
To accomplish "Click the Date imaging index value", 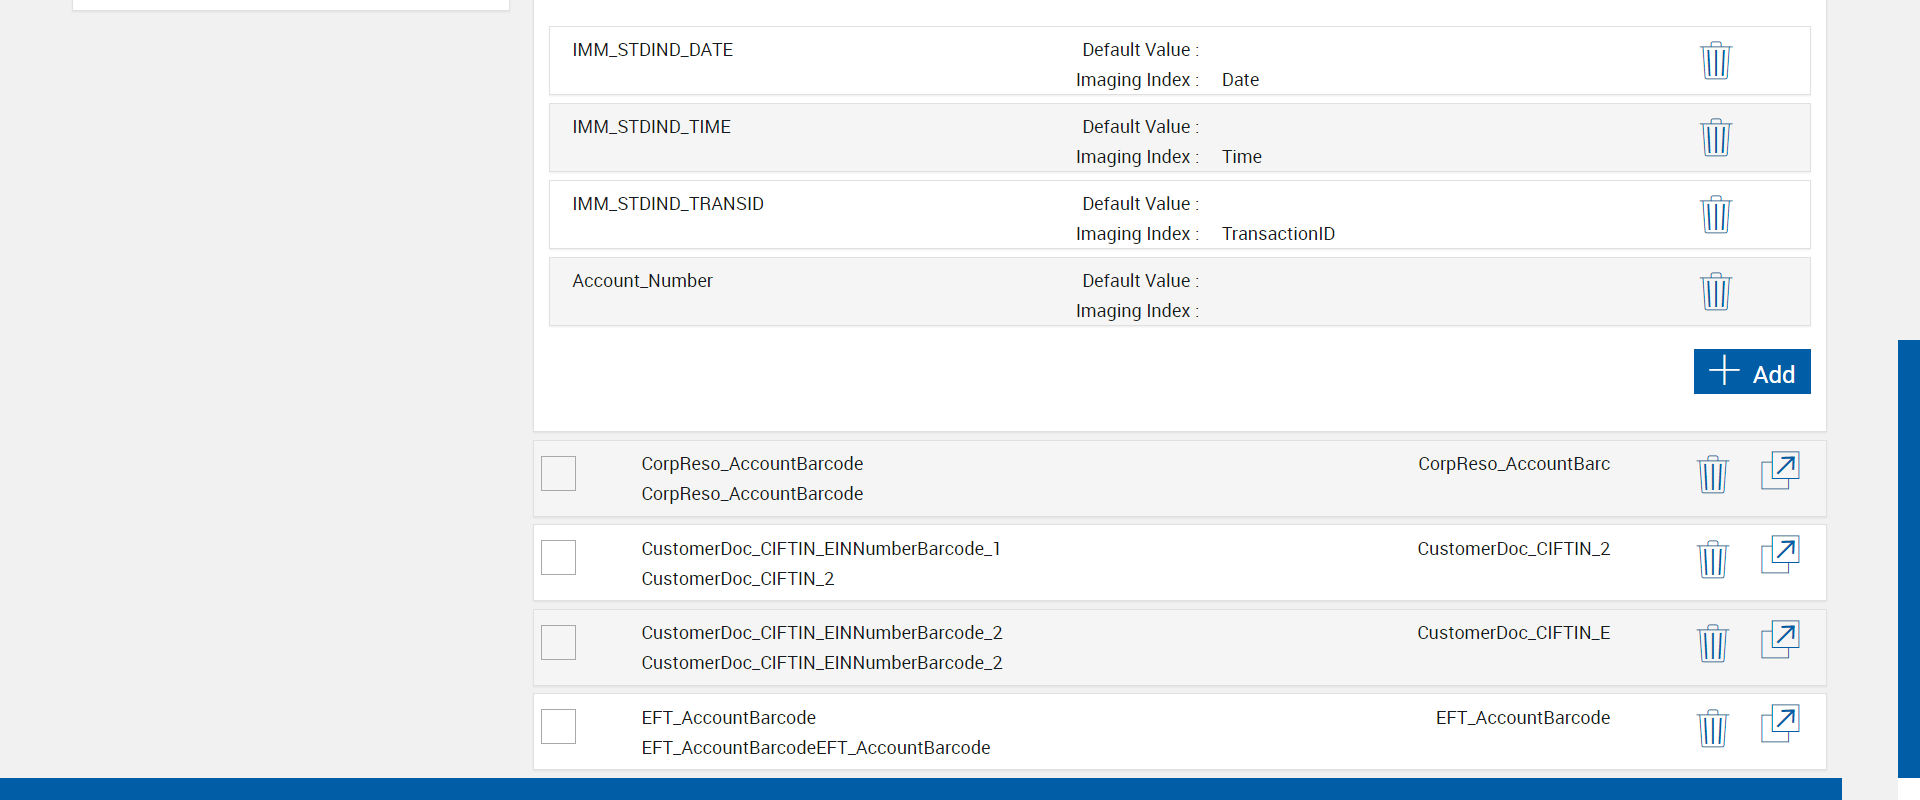I will pos(1240,80).
